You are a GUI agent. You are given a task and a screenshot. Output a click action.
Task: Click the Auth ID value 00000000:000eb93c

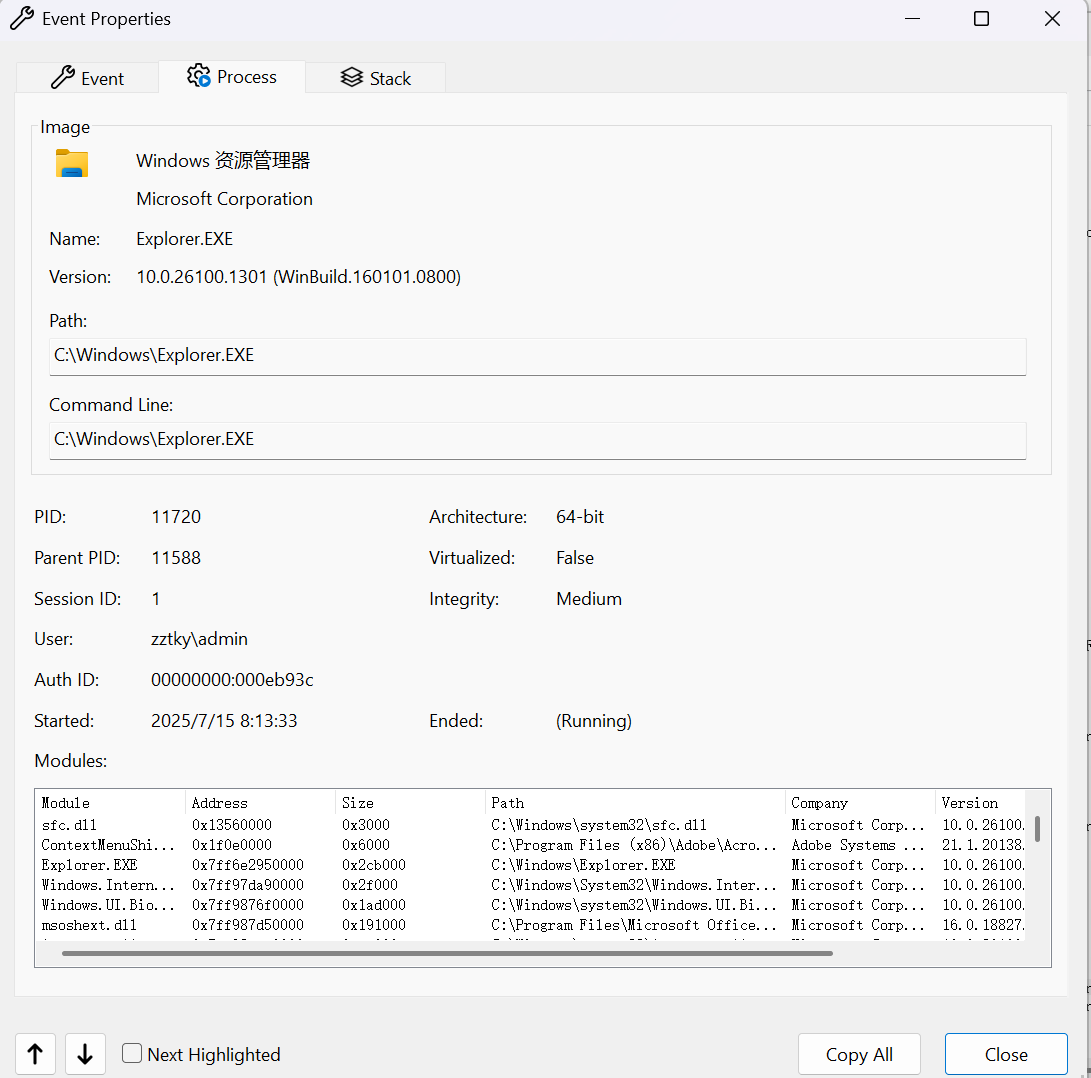tap(232, 680)
